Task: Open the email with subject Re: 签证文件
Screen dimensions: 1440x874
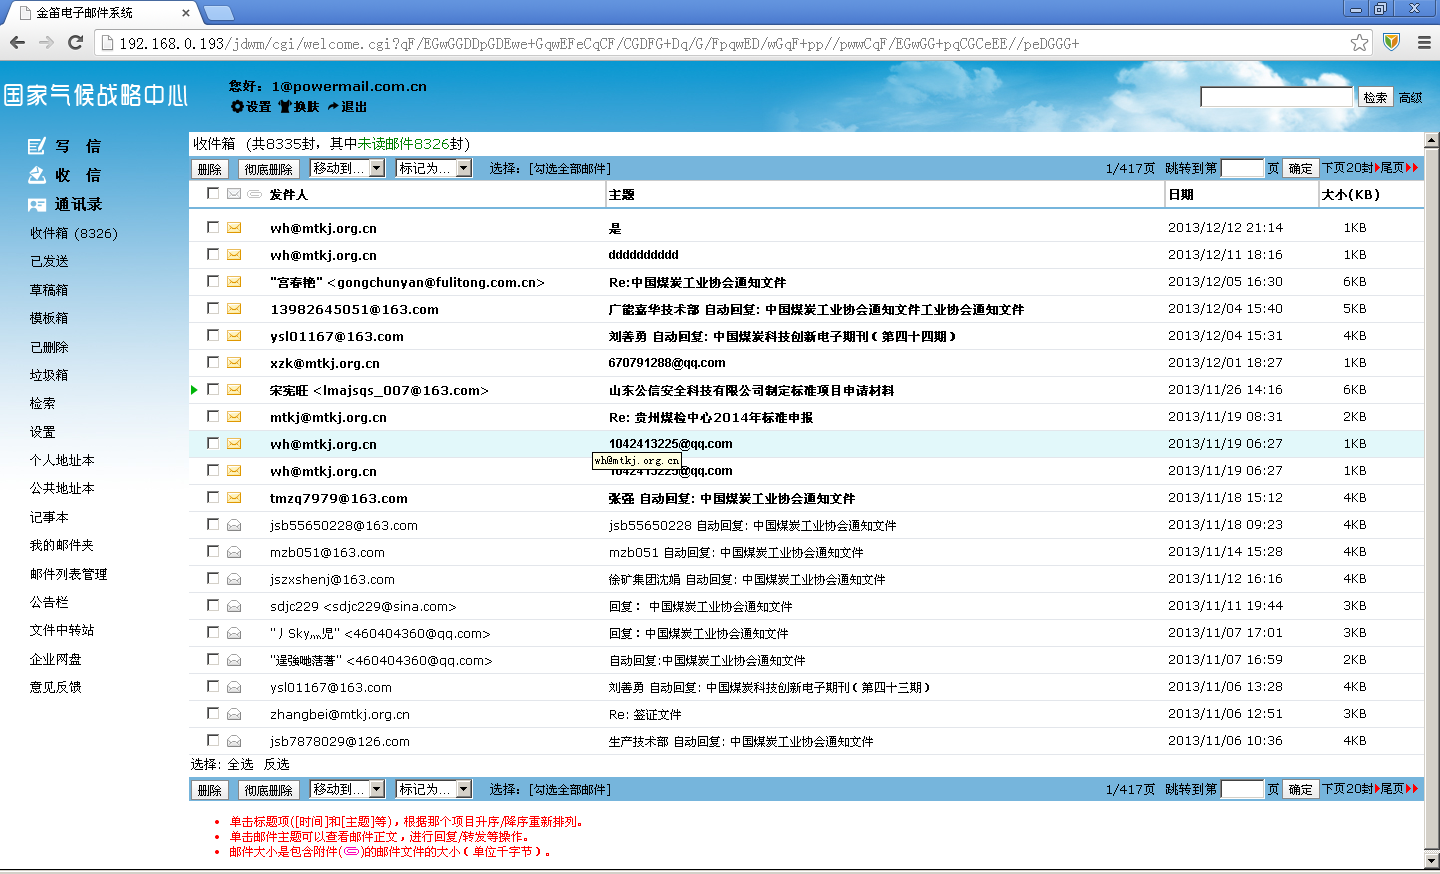Action: coord(645,714)
